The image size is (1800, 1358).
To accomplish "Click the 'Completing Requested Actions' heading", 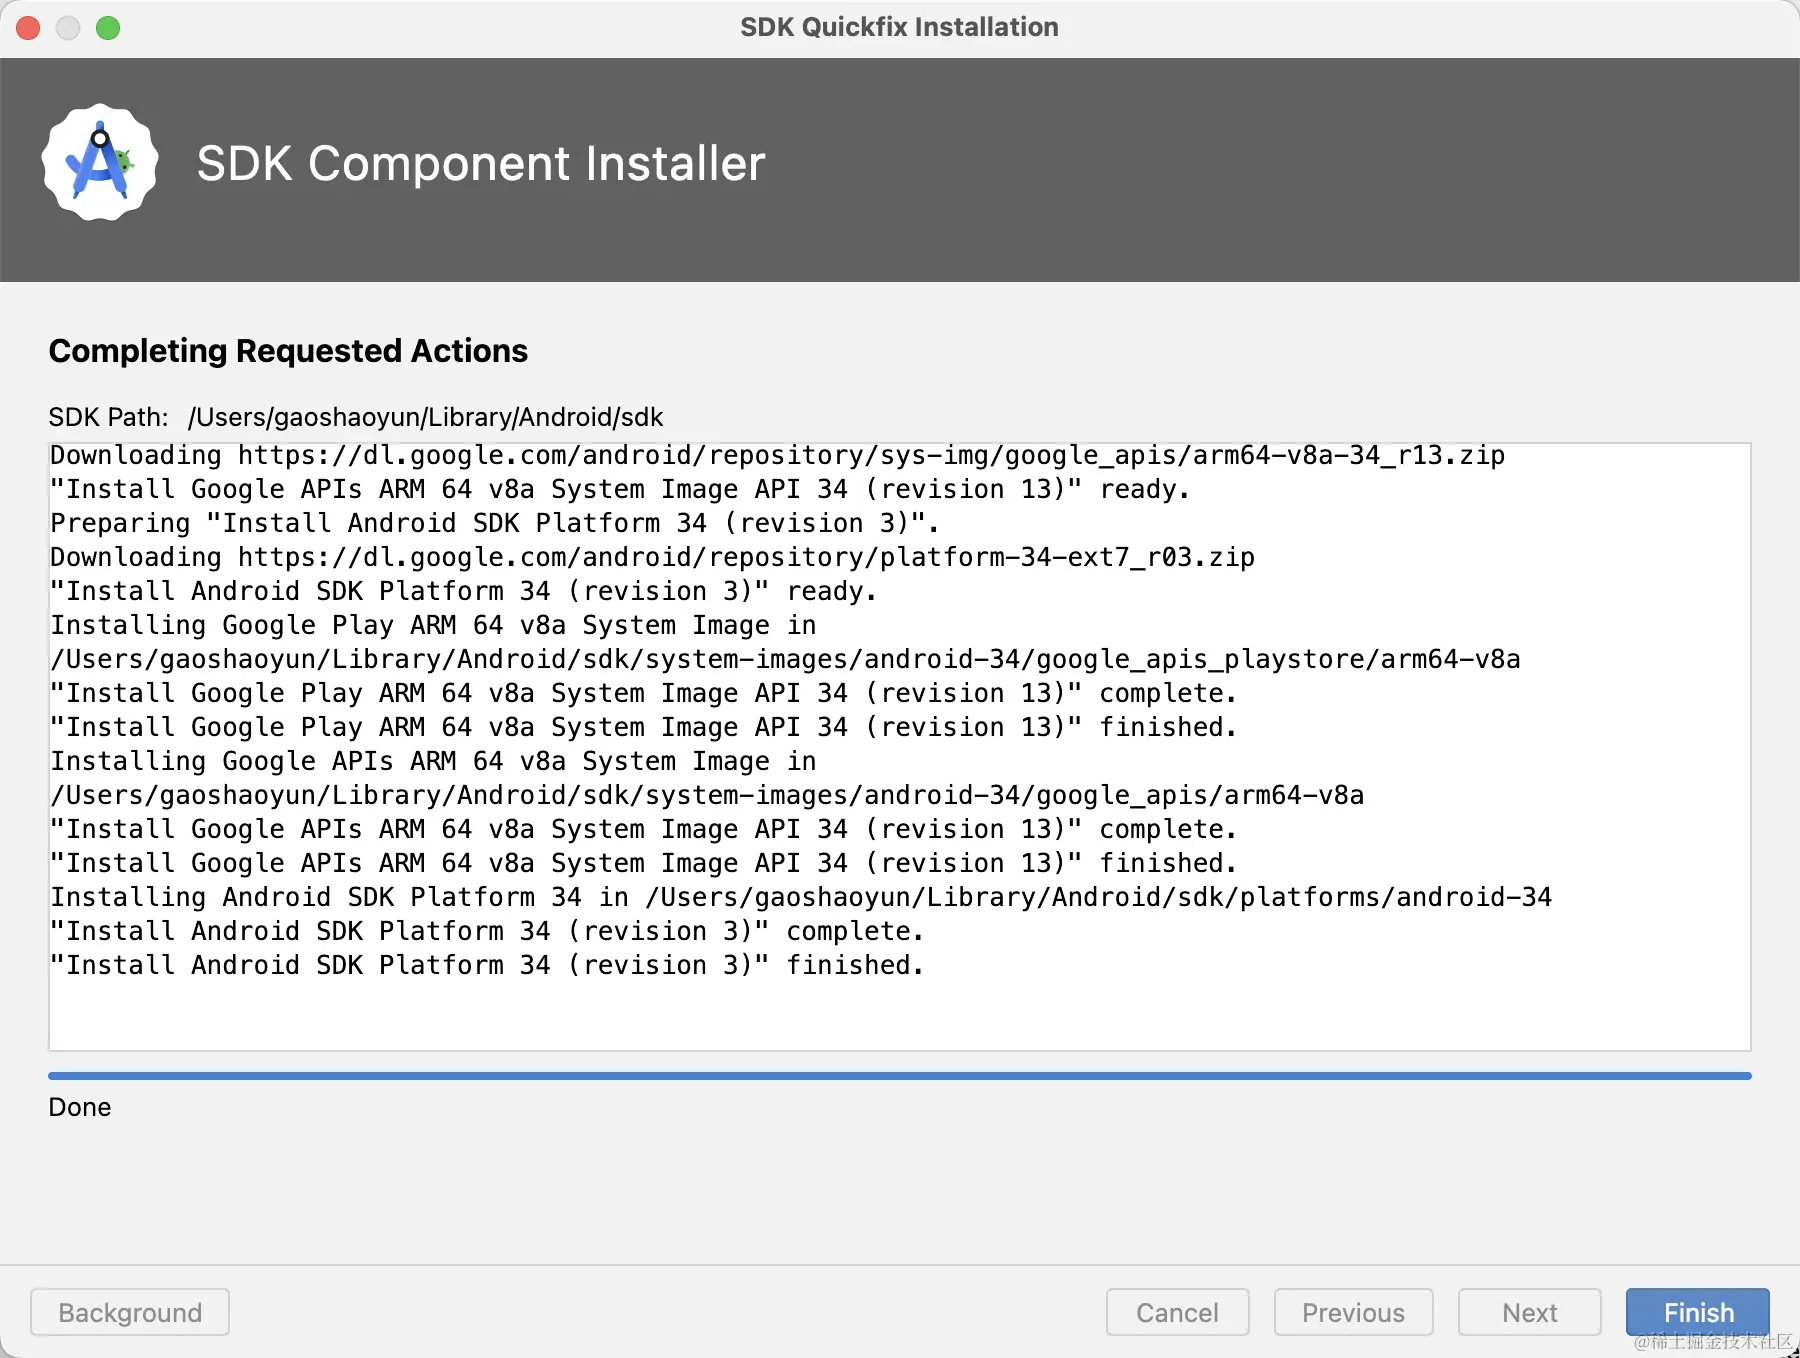I will click(x=288, y=351).
